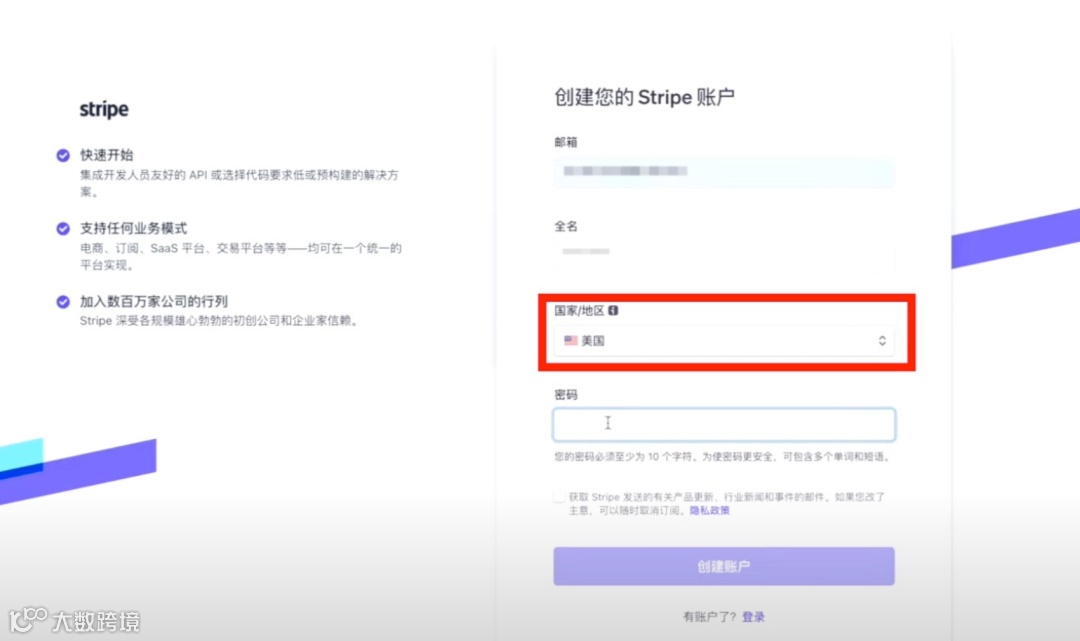
Task: Focus the 全名 full name input field
Action: [x=724, y=253]
